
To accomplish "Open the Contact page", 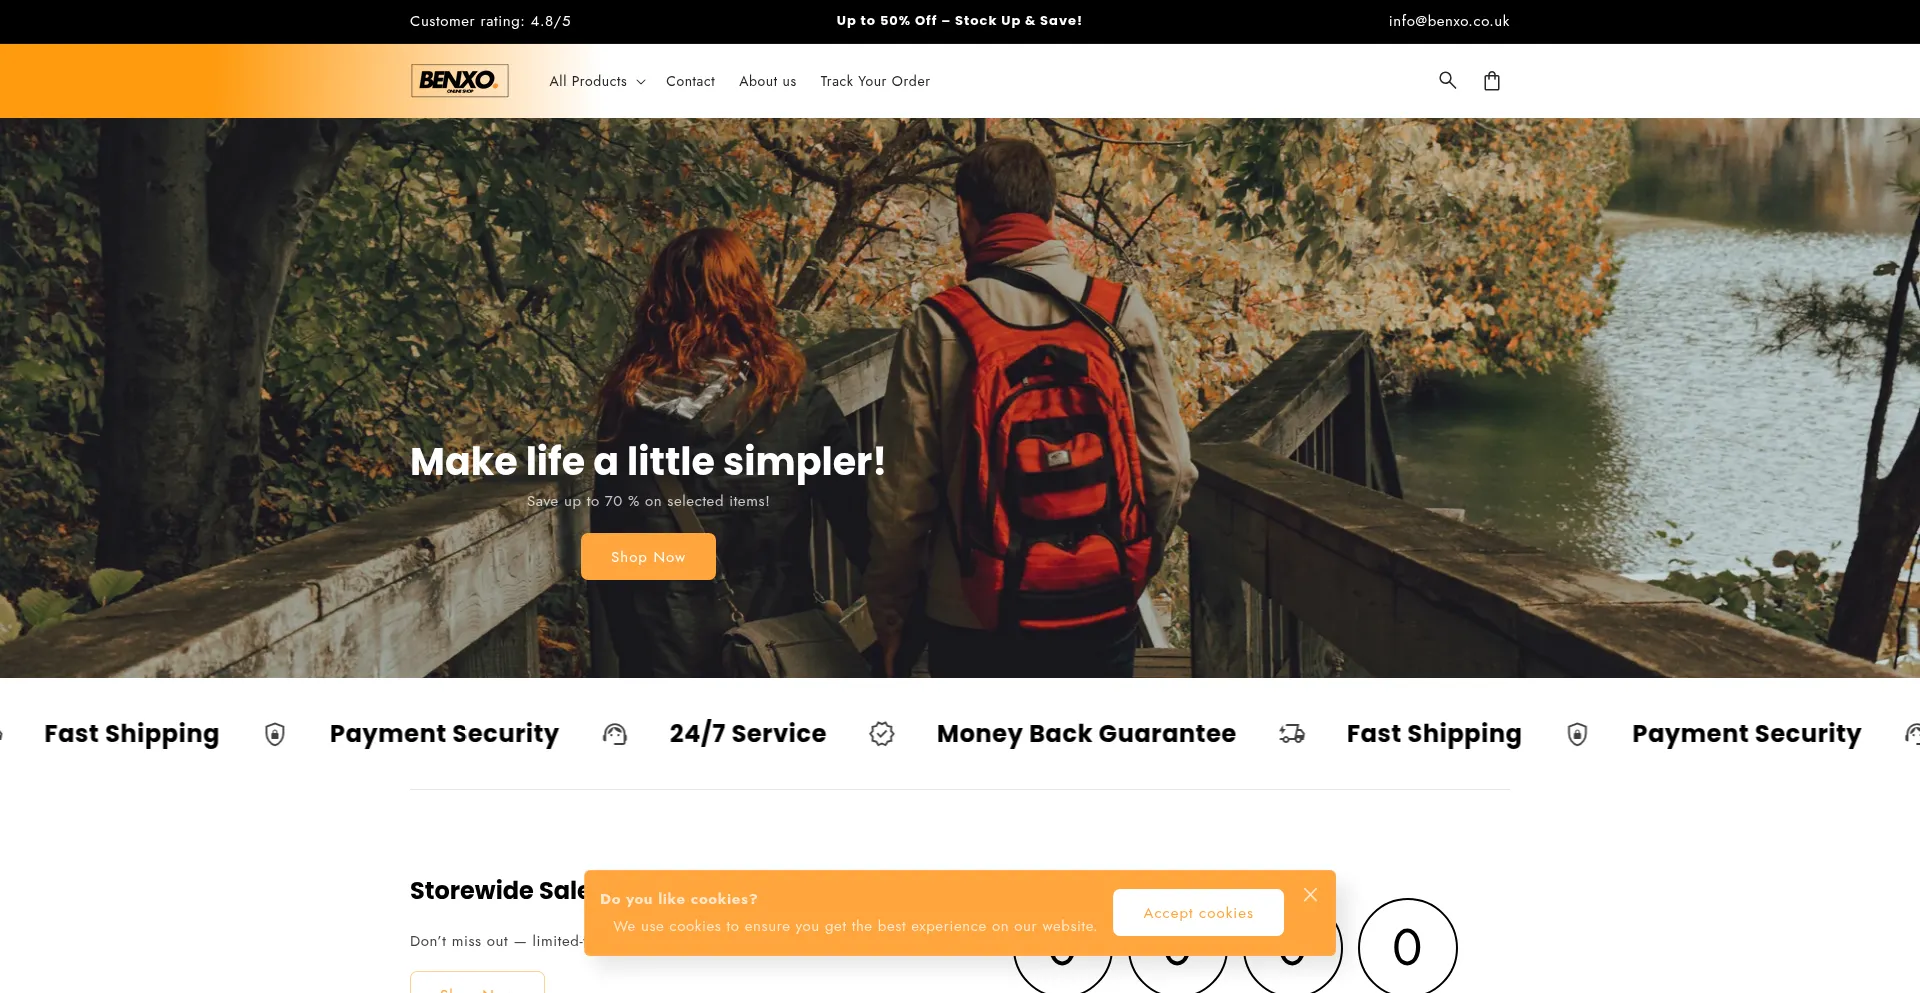I will [x=690, y=81].
